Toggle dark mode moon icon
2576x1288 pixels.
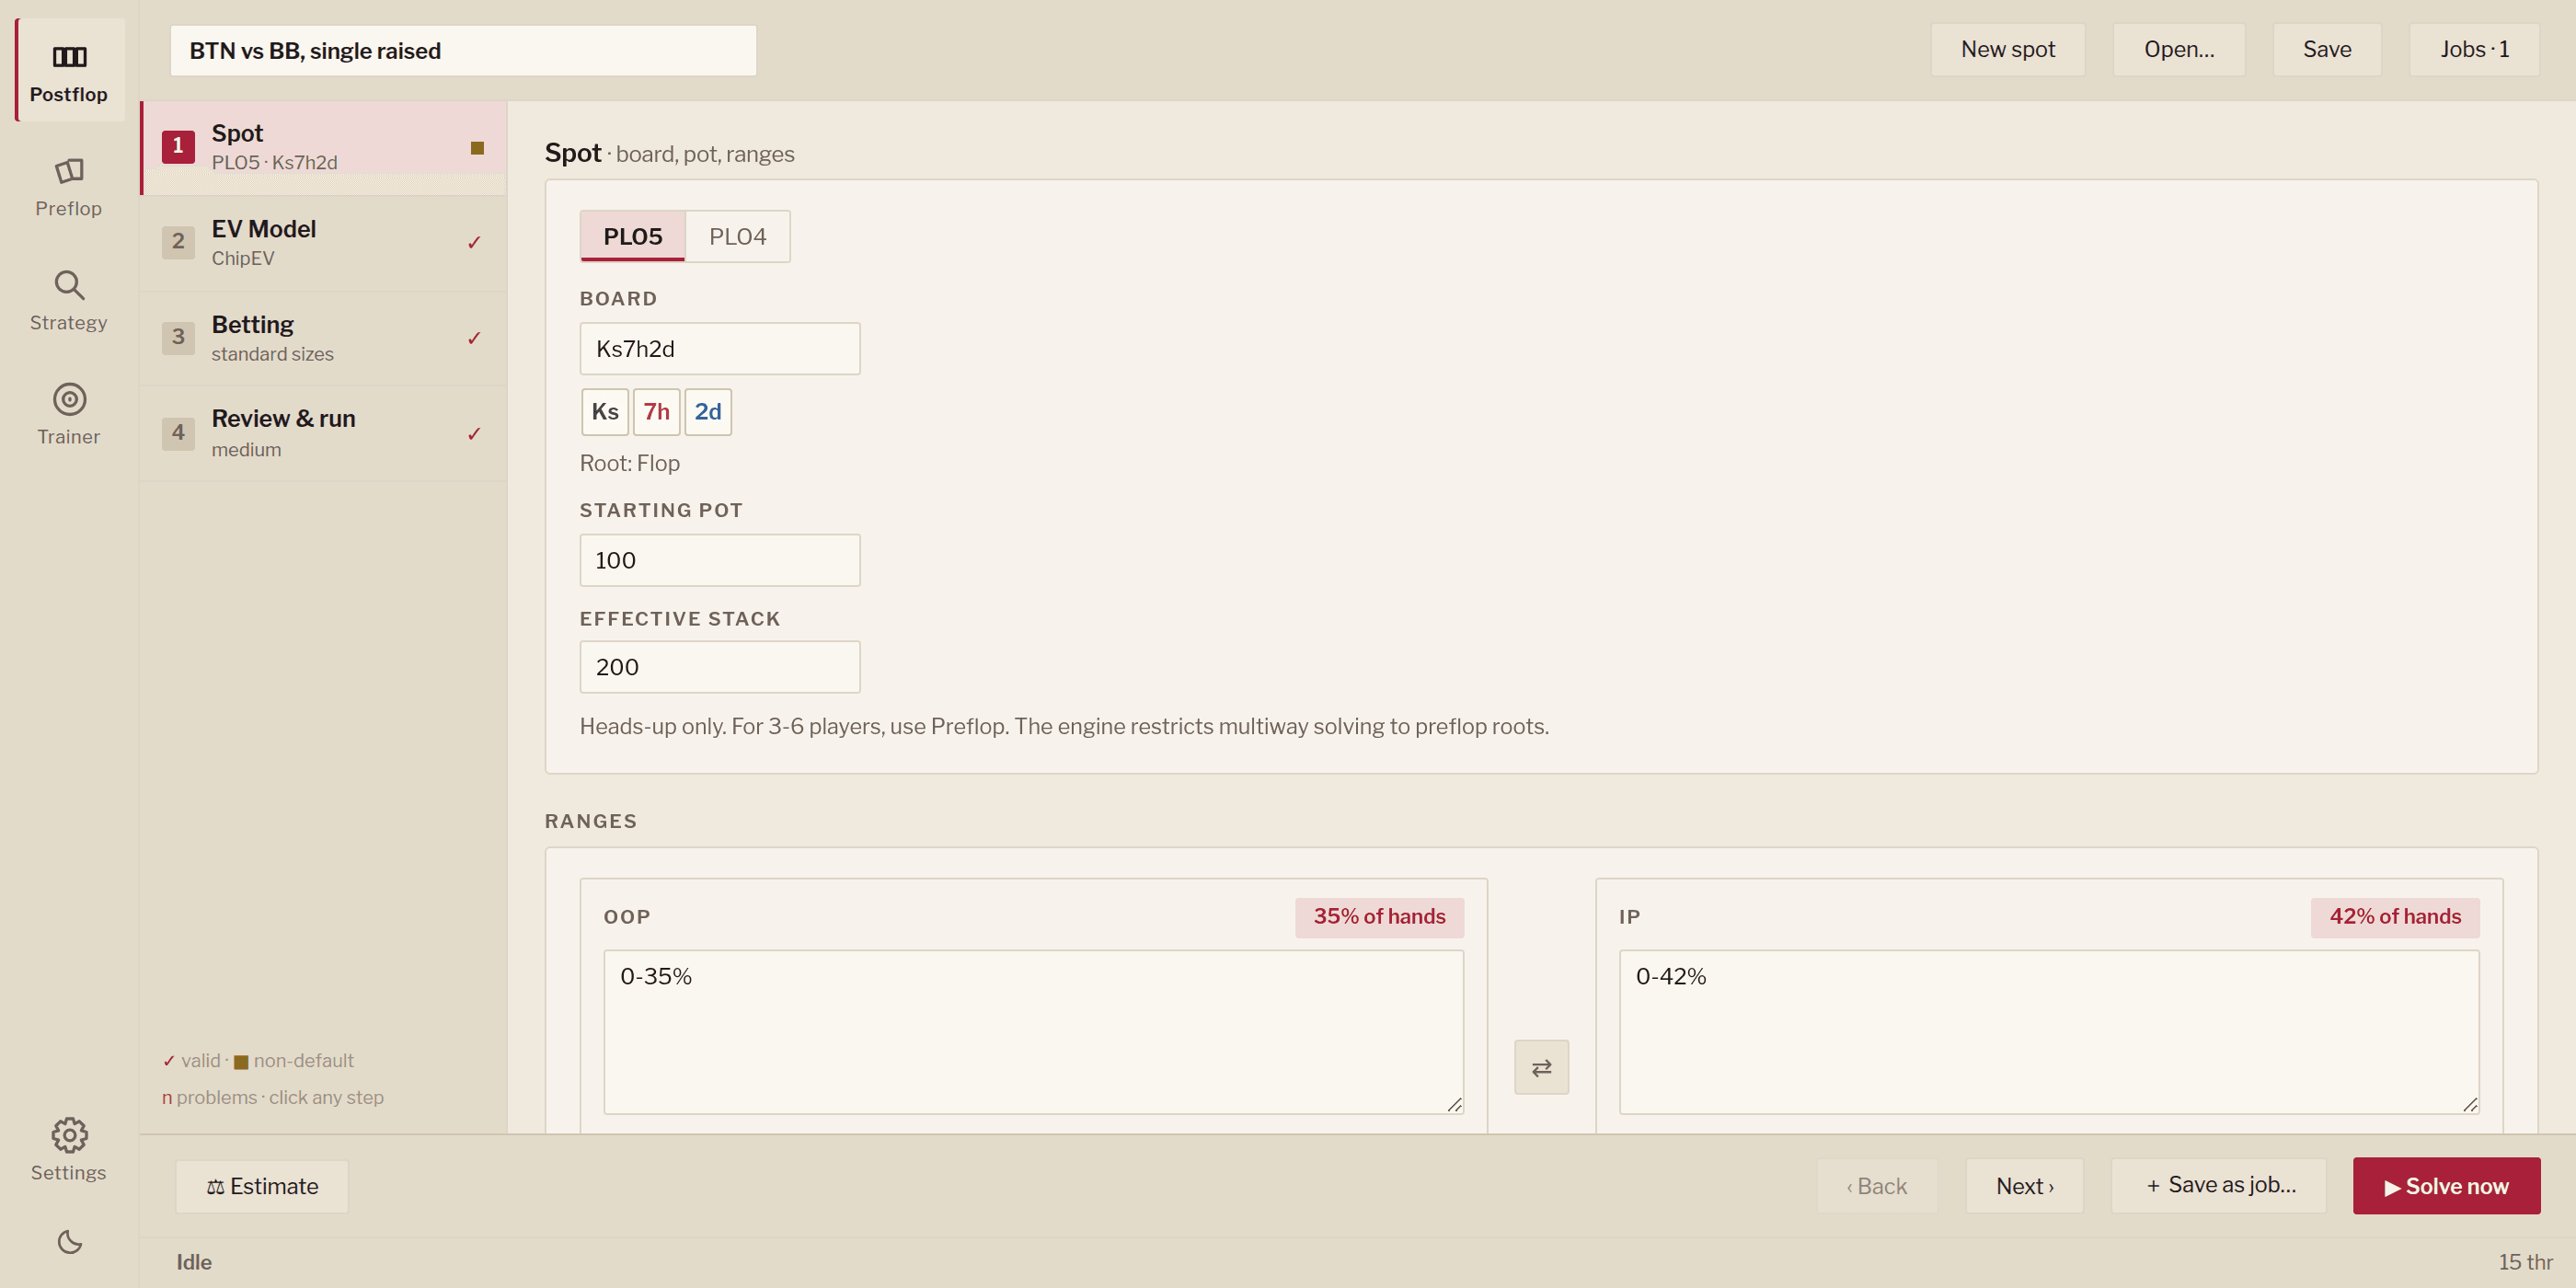[x=69, y=1242]
